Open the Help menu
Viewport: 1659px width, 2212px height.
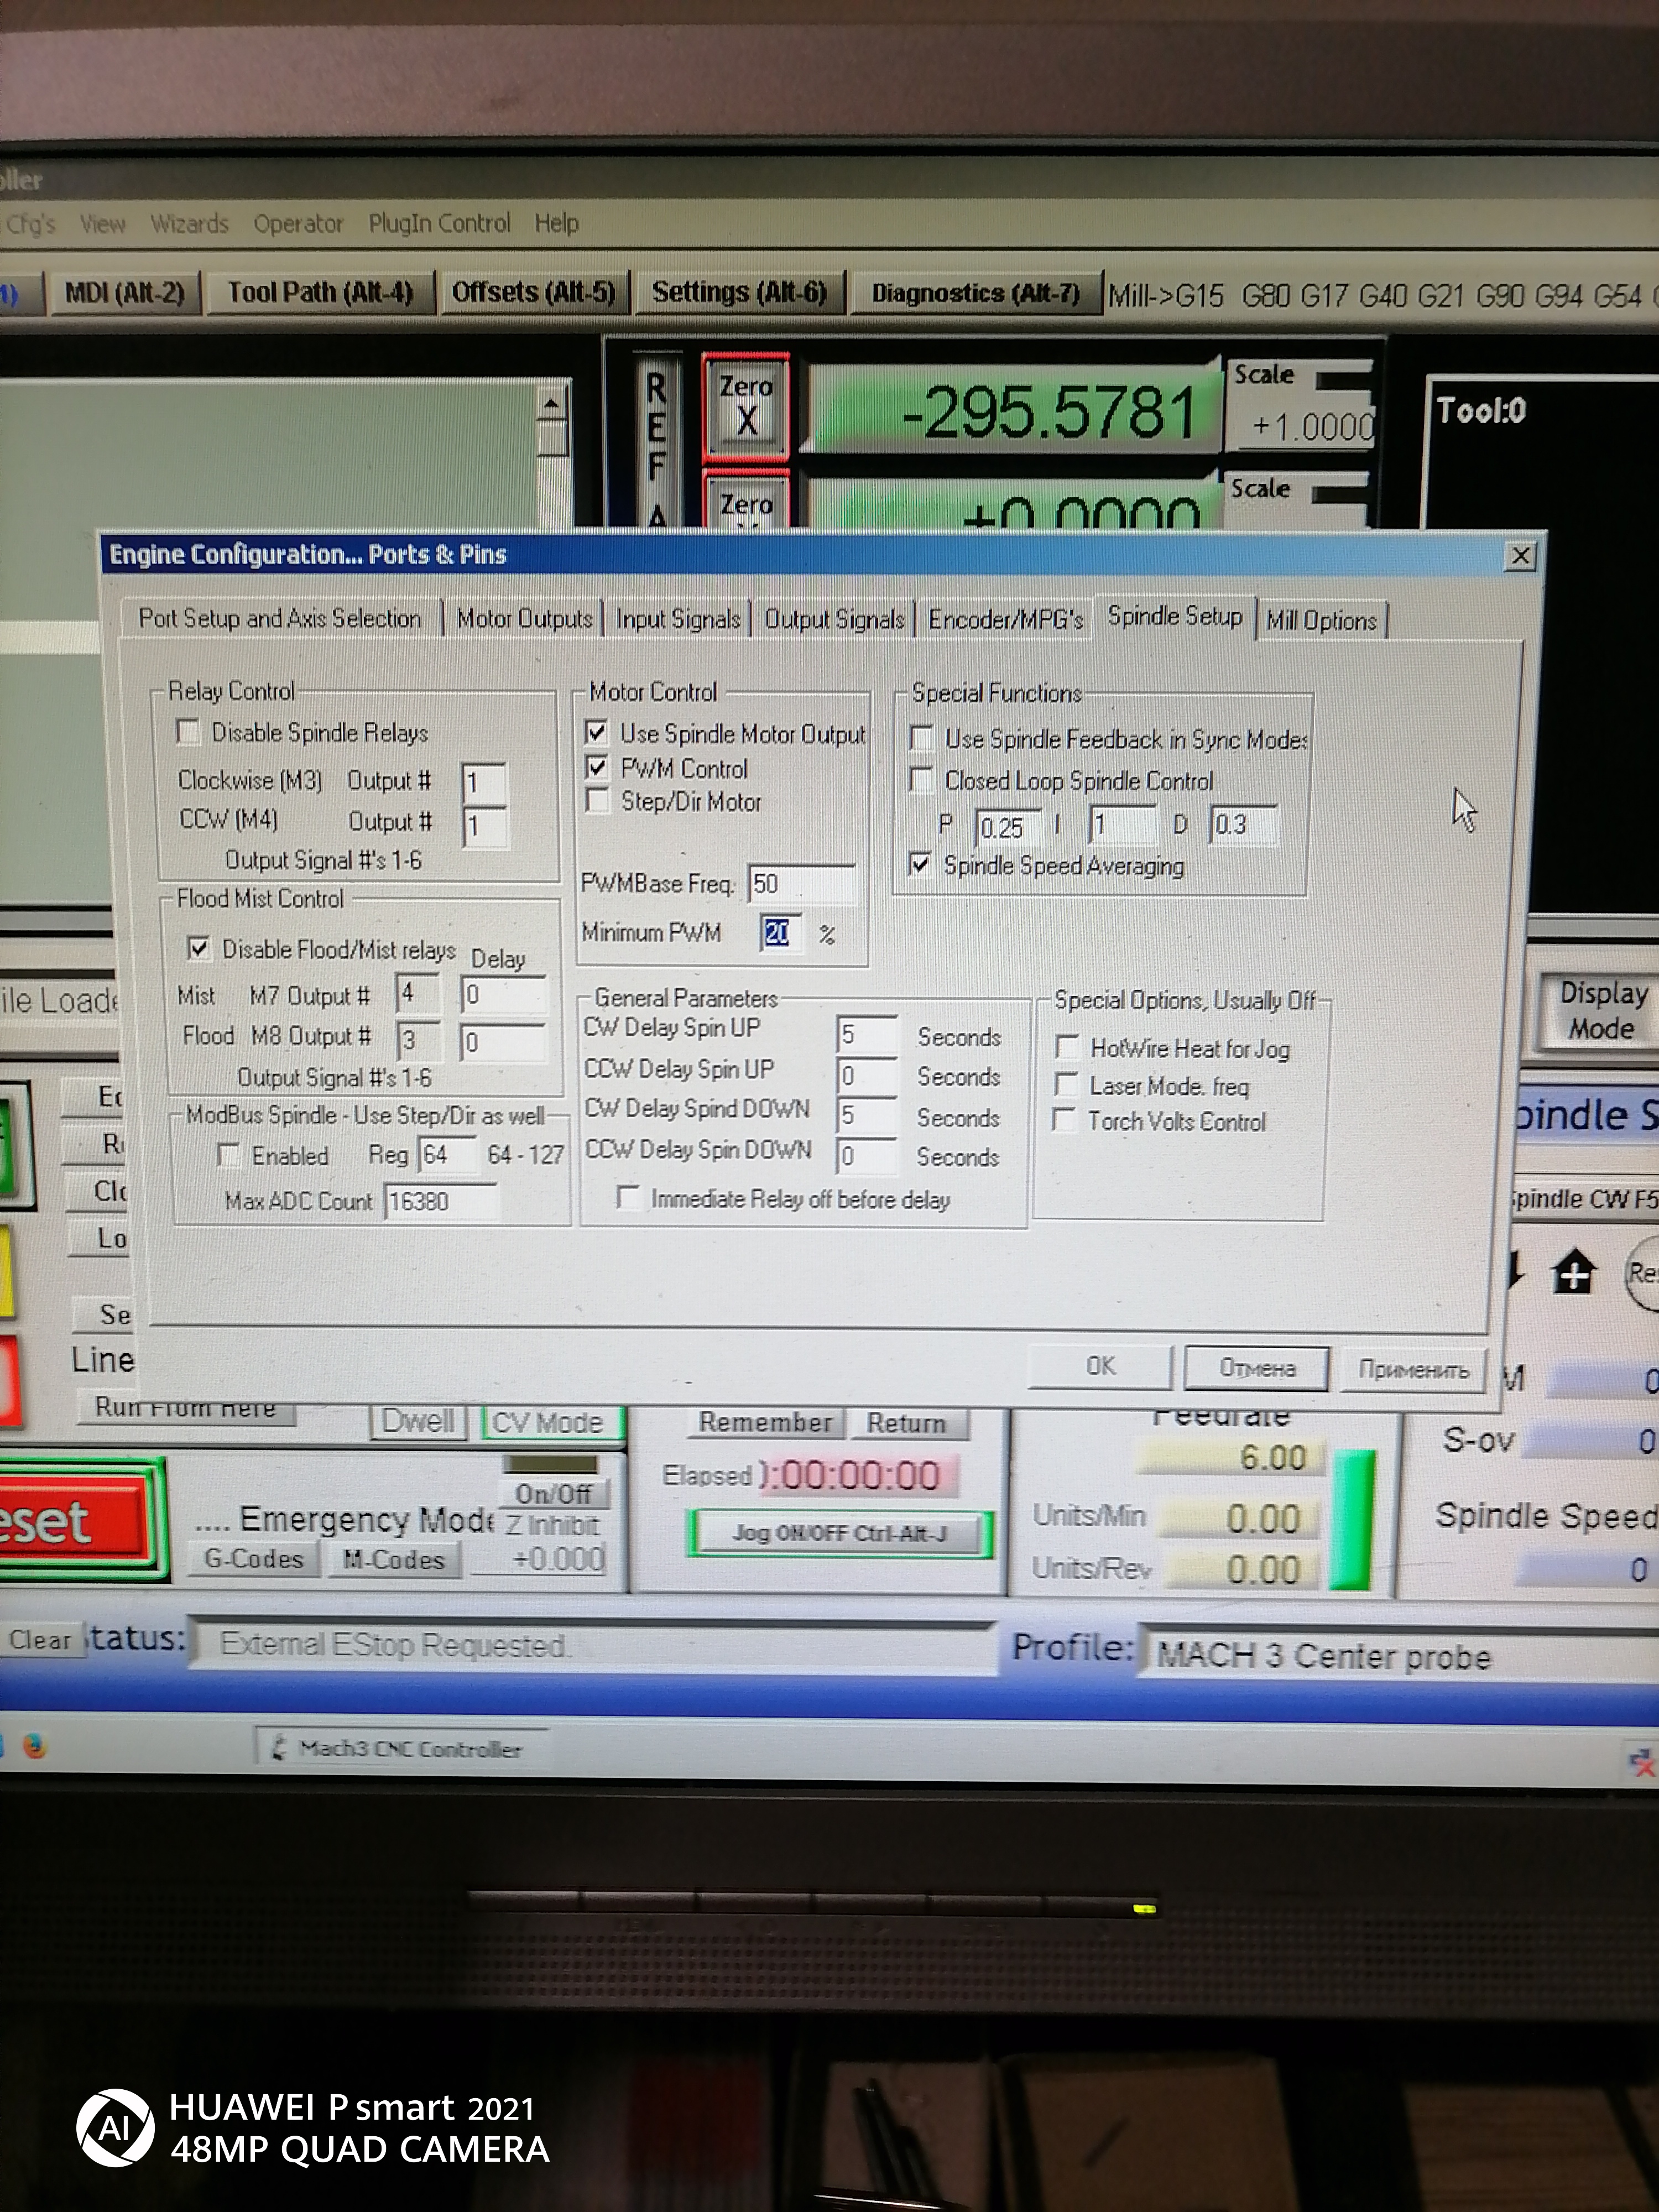click(556, 222)
